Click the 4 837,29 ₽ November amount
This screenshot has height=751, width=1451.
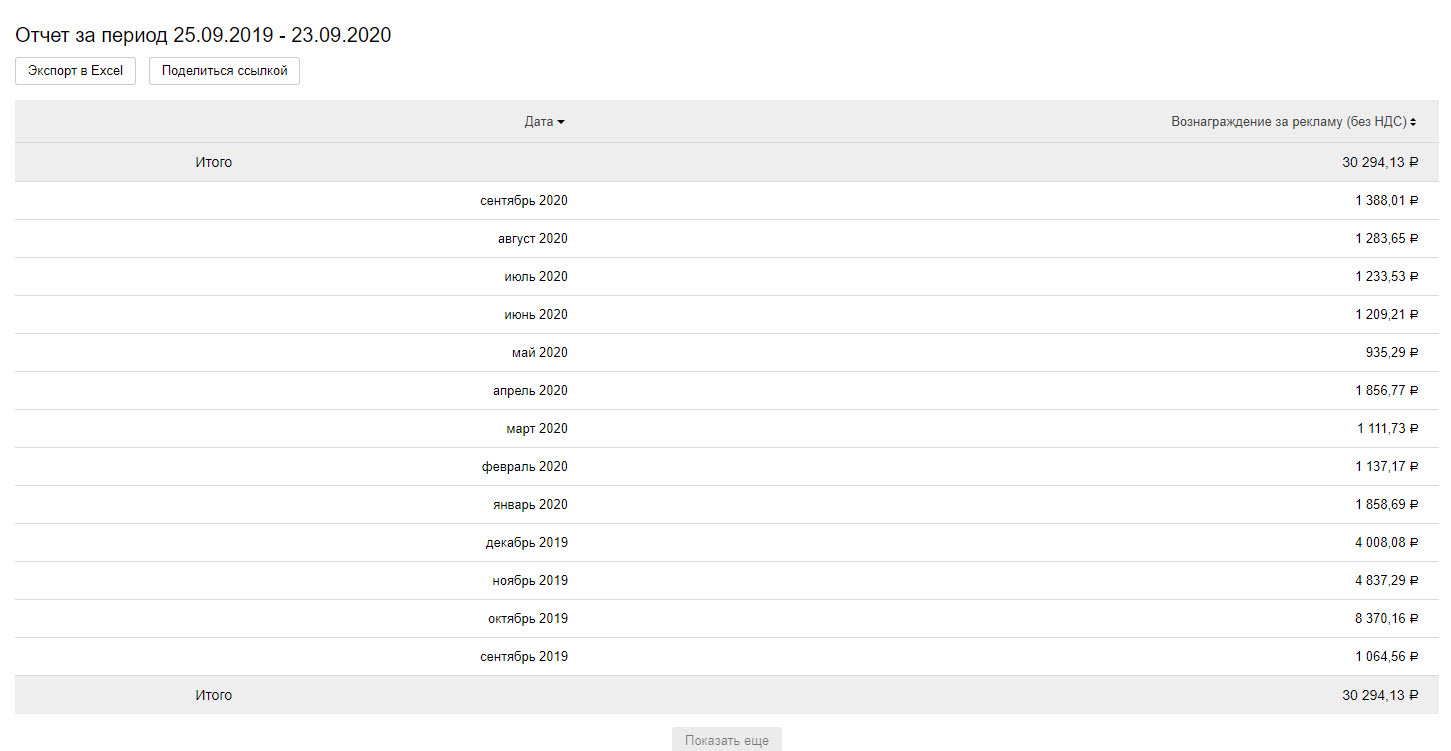coord(1386,581)
